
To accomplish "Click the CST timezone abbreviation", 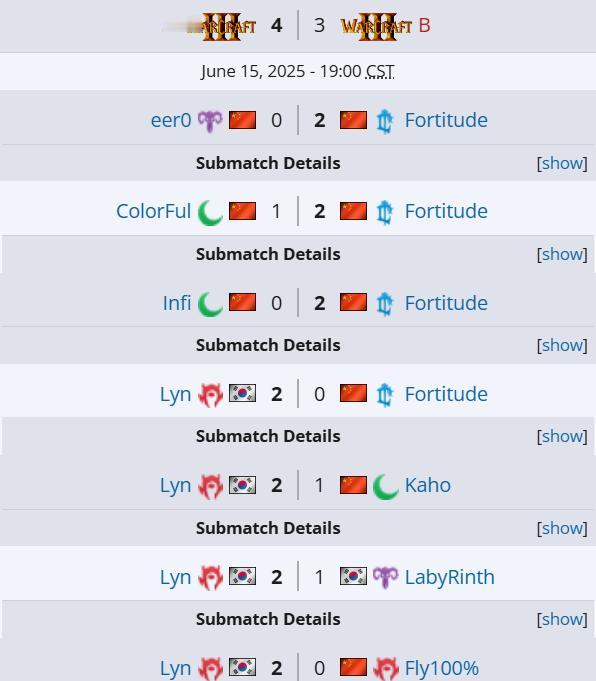I will click(x=380, y=71).
